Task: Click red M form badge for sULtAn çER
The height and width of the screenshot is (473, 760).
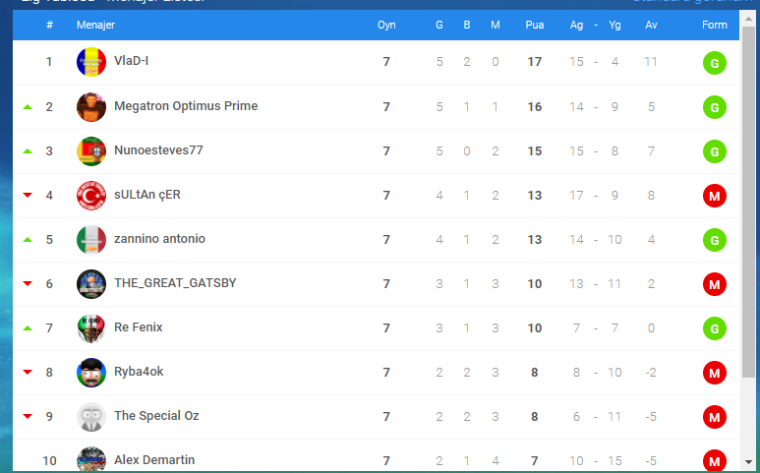Action: pos(714,196)
